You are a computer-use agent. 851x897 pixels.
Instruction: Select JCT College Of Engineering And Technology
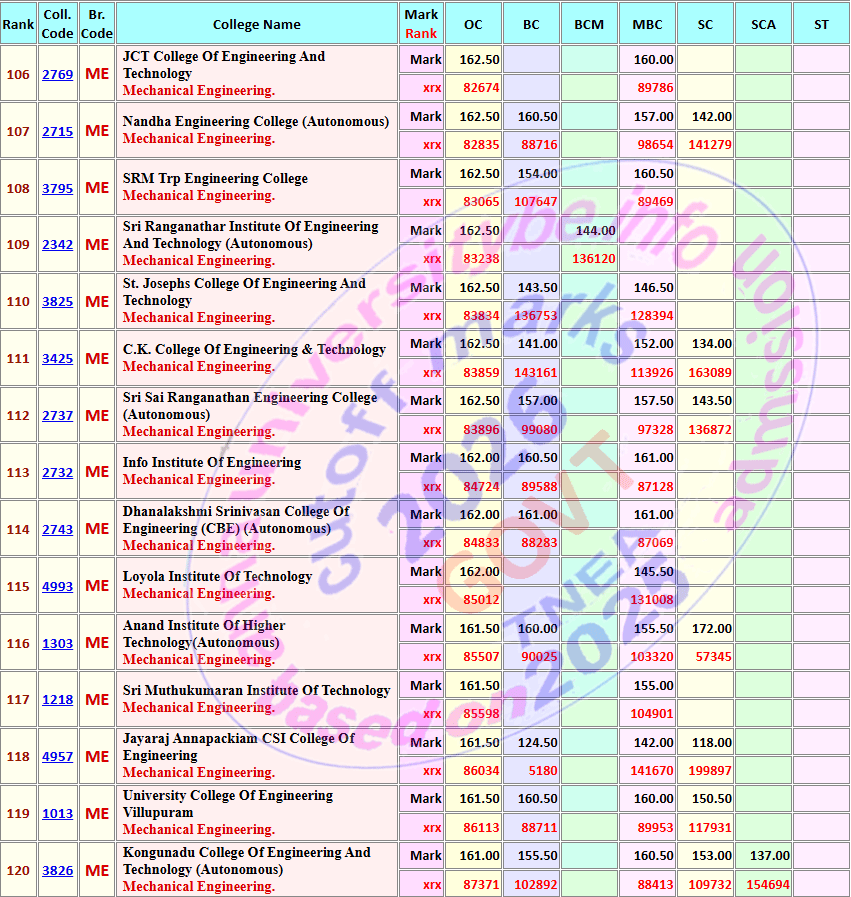(224, 65)
